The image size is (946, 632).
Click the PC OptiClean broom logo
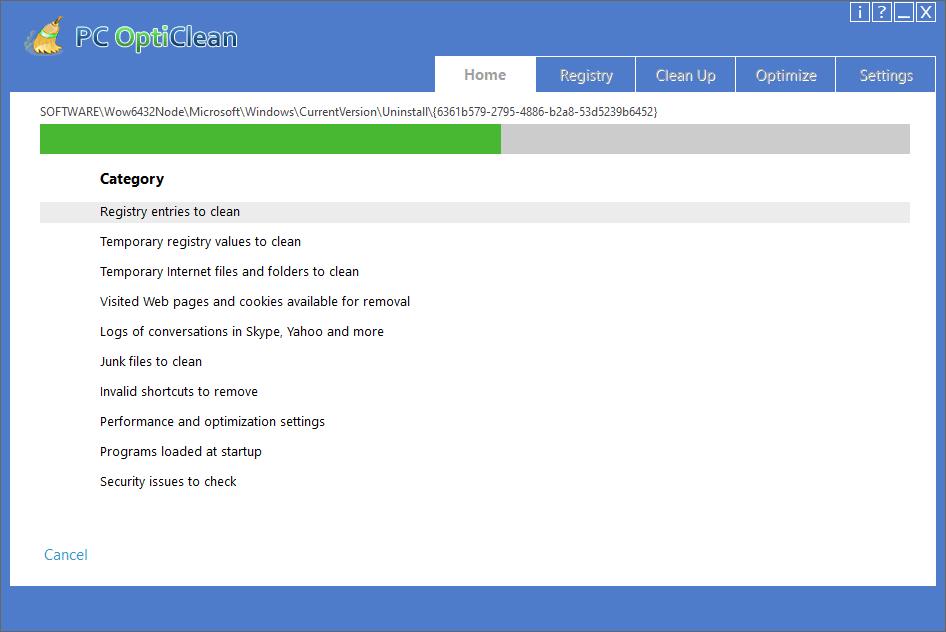[44, 37]
